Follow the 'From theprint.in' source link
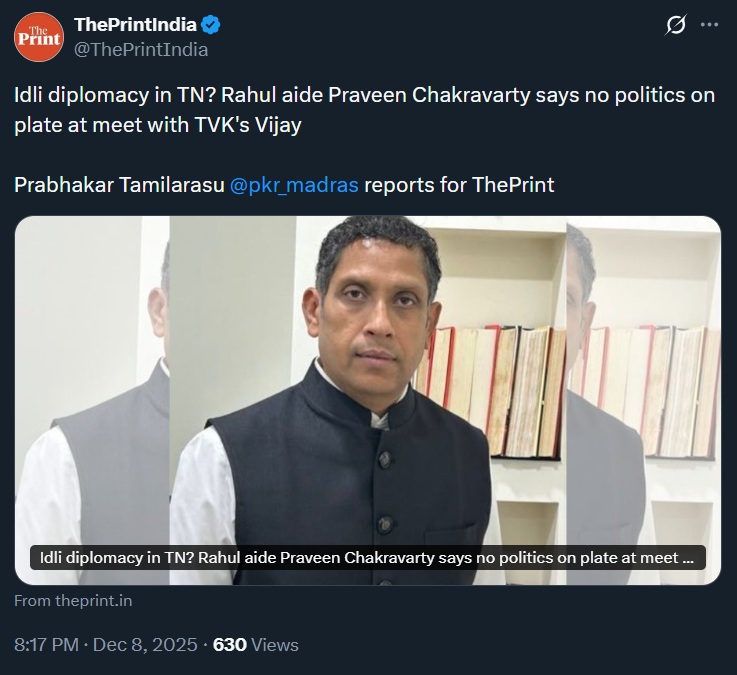 click(x=73, y=601)
